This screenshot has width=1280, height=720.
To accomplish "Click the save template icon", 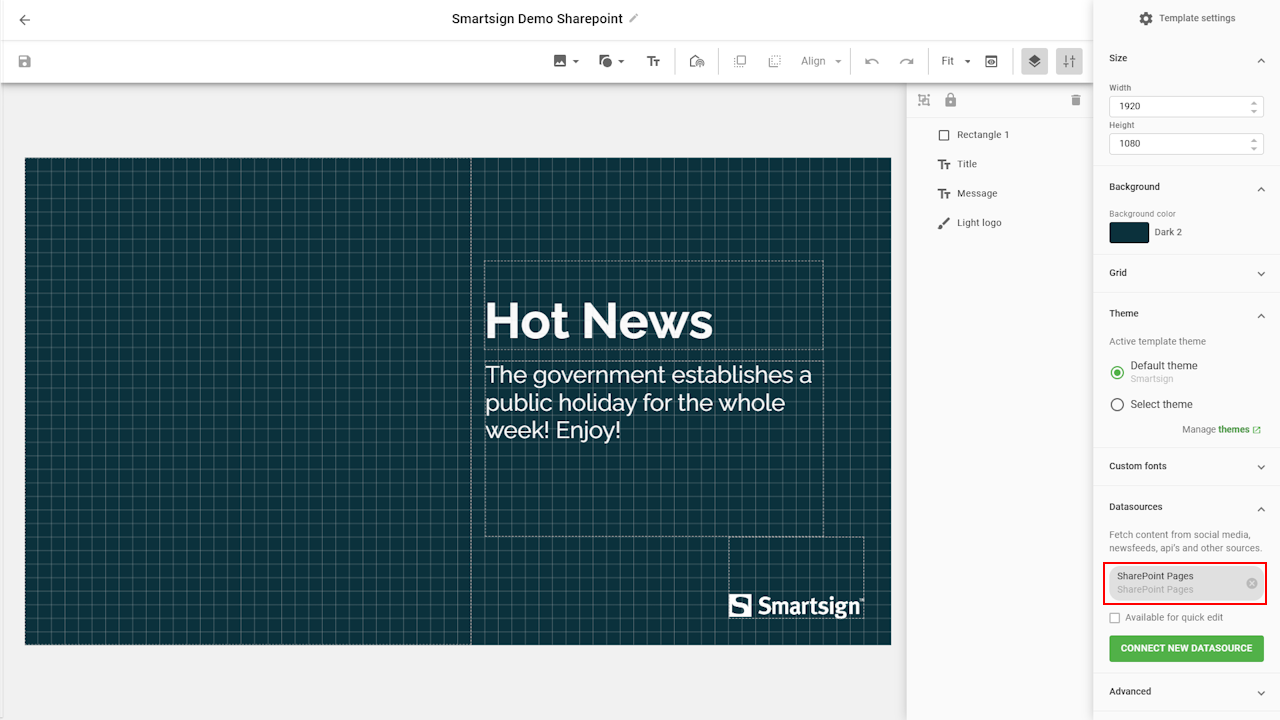I will [x=25, y=61].
